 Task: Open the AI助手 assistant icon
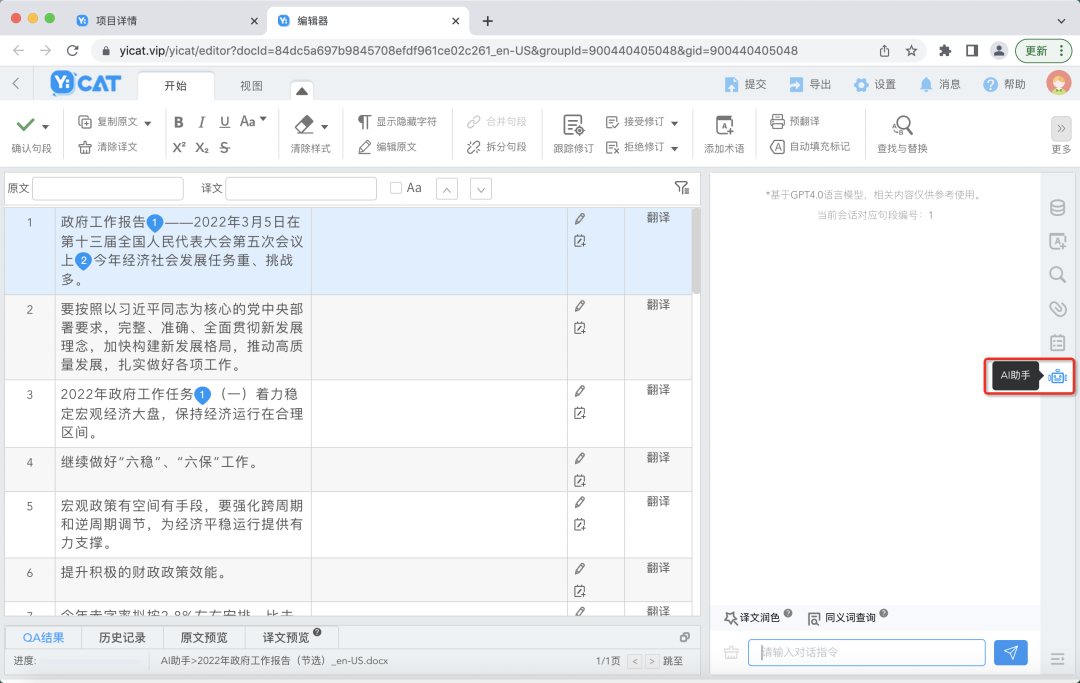(1057, 376)
